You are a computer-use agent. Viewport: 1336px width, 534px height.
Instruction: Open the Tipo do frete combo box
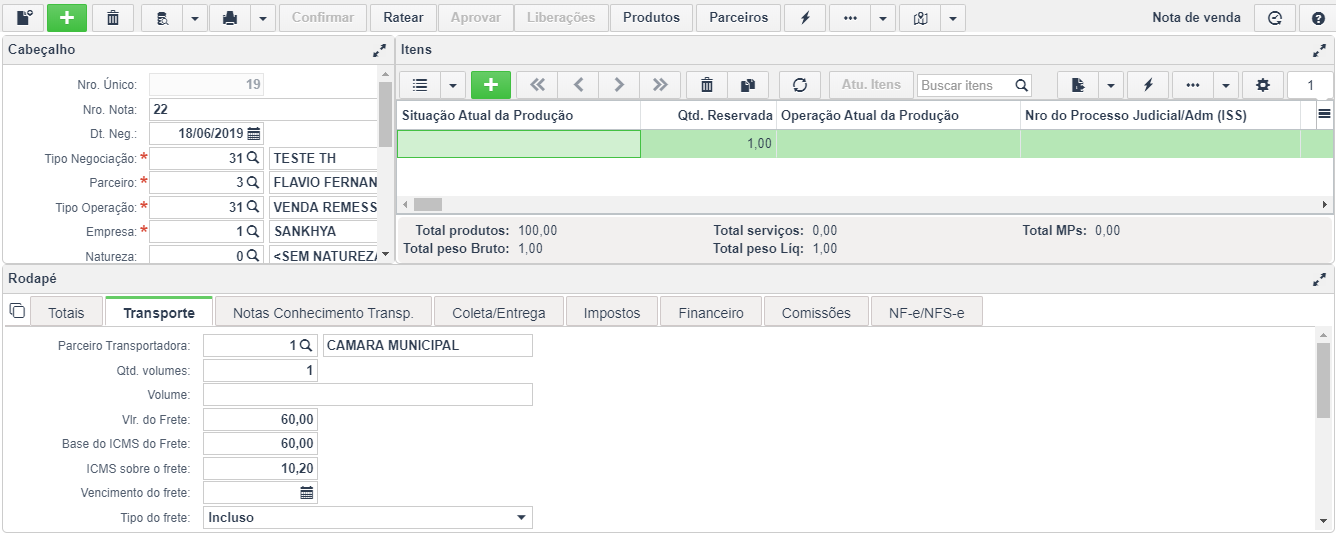[x=368, y=517]
